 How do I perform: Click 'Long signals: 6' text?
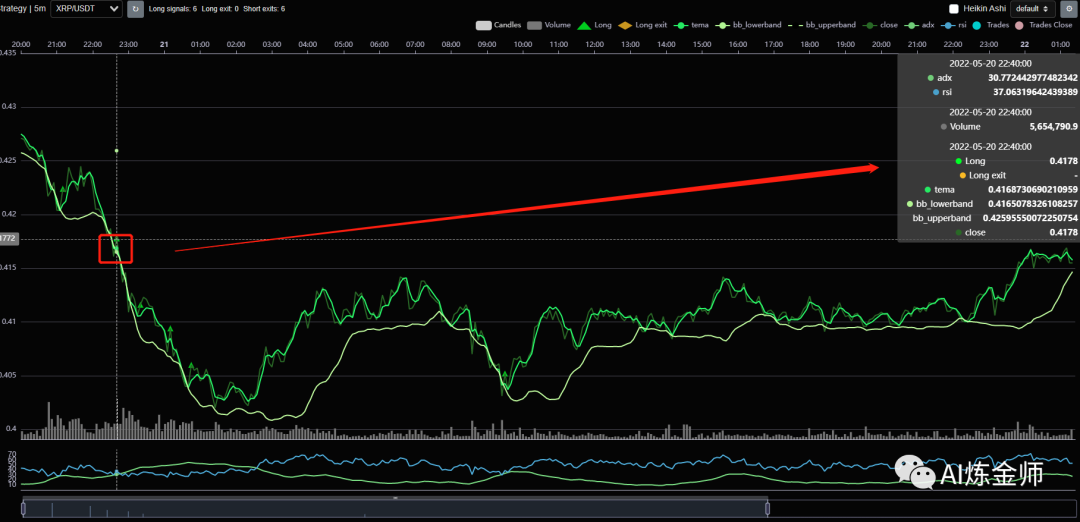tap(173, 9)
